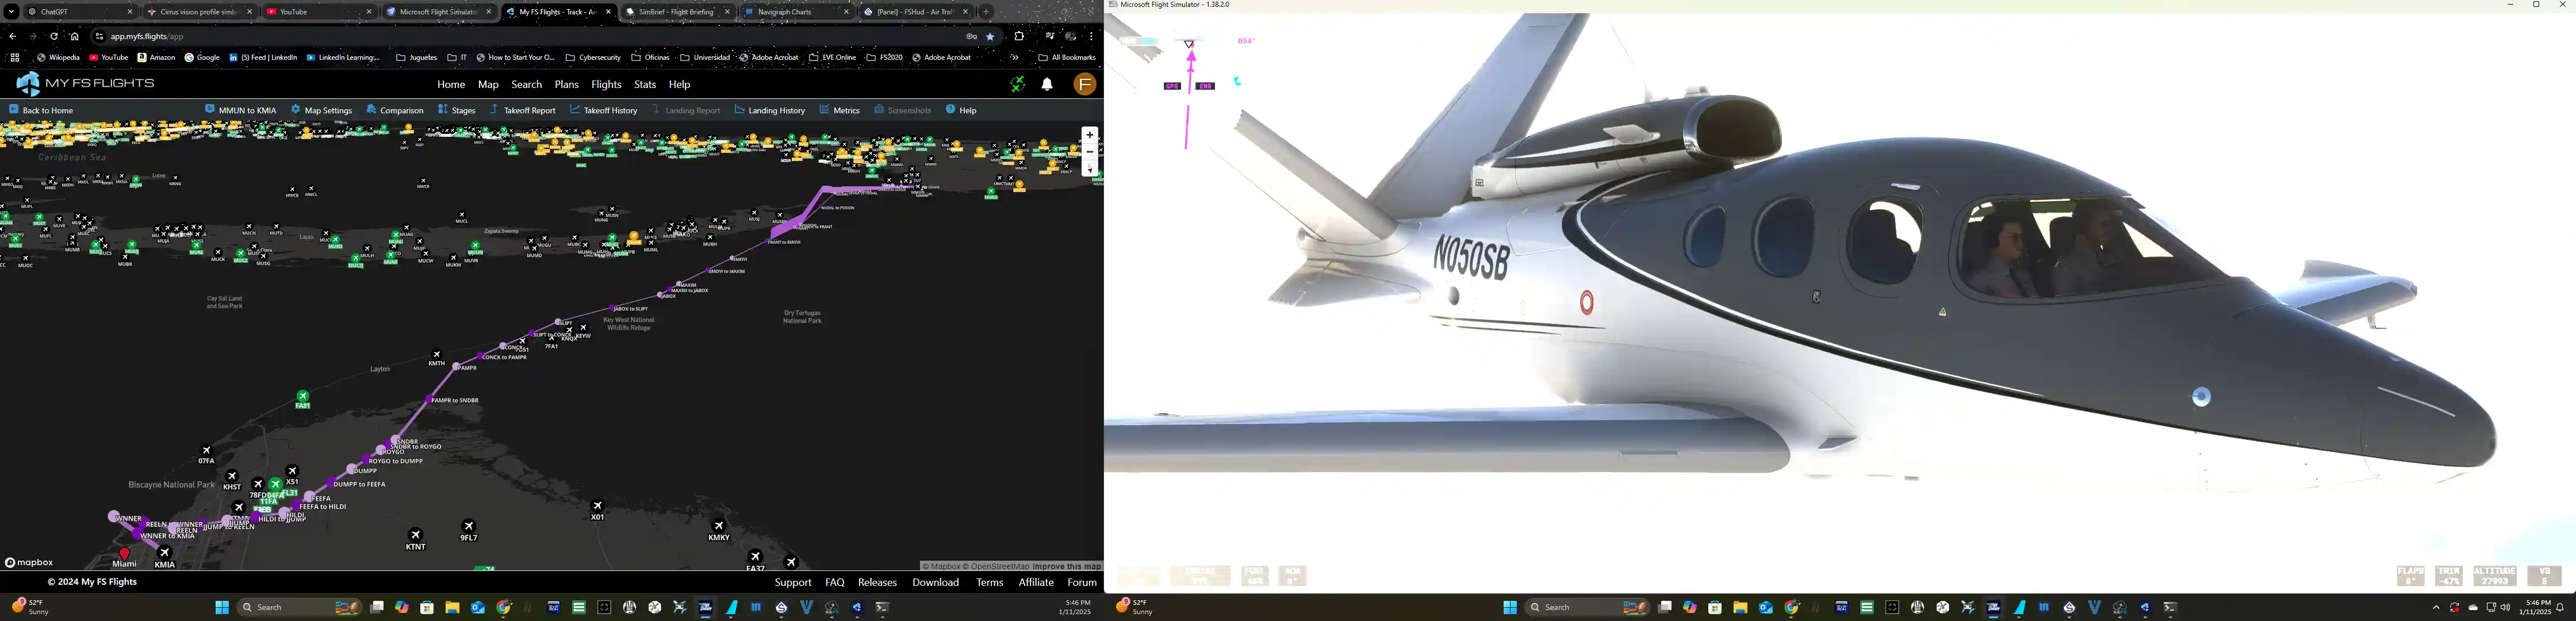Open the toolbar Help with question icon
Image resolution: width=2576 pixels, height=621 pixels.
(961, 110)
